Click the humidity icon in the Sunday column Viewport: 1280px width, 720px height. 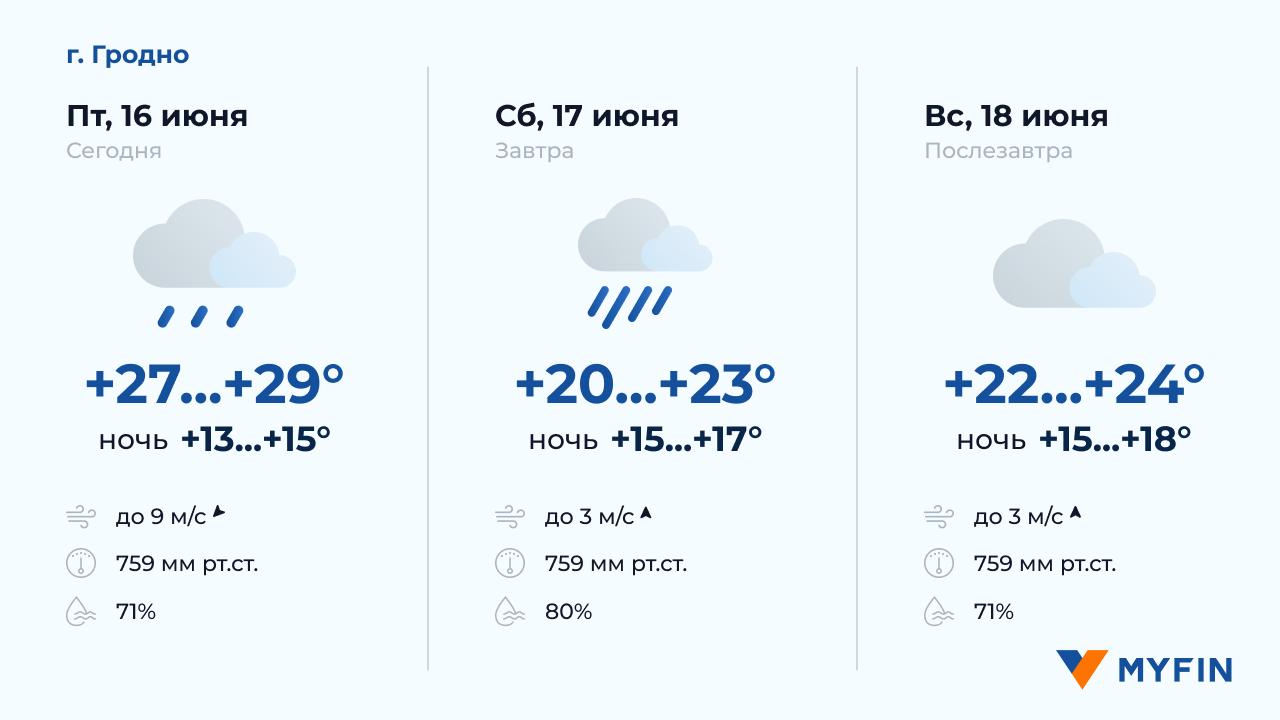pos(939,611)
